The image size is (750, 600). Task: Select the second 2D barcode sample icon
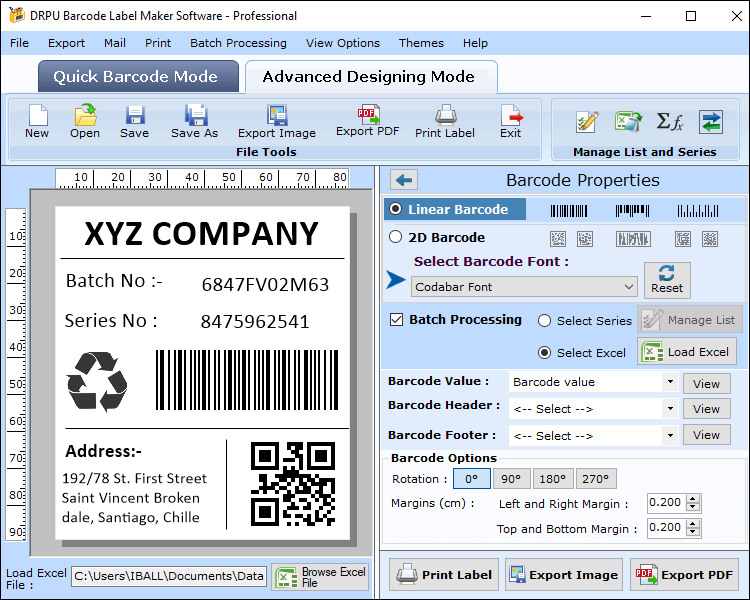pyautogui.click(x=585, y=239)
